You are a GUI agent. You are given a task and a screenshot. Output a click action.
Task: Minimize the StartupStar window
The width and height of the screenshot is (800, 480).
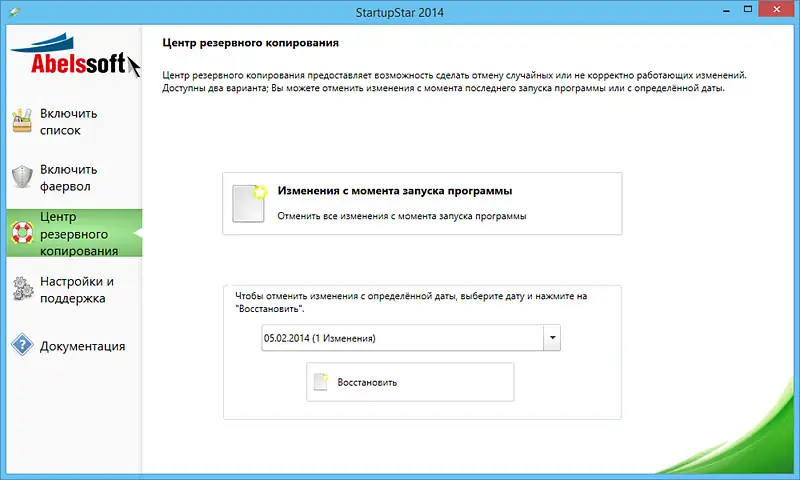(726, 10)
